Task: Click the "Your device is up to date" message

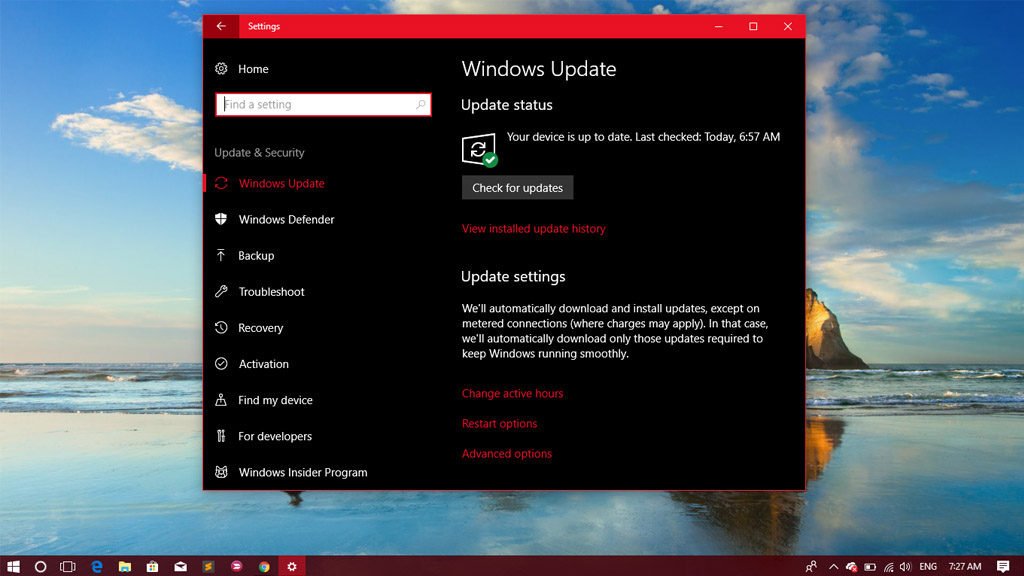Action: (x=643, y=136)
